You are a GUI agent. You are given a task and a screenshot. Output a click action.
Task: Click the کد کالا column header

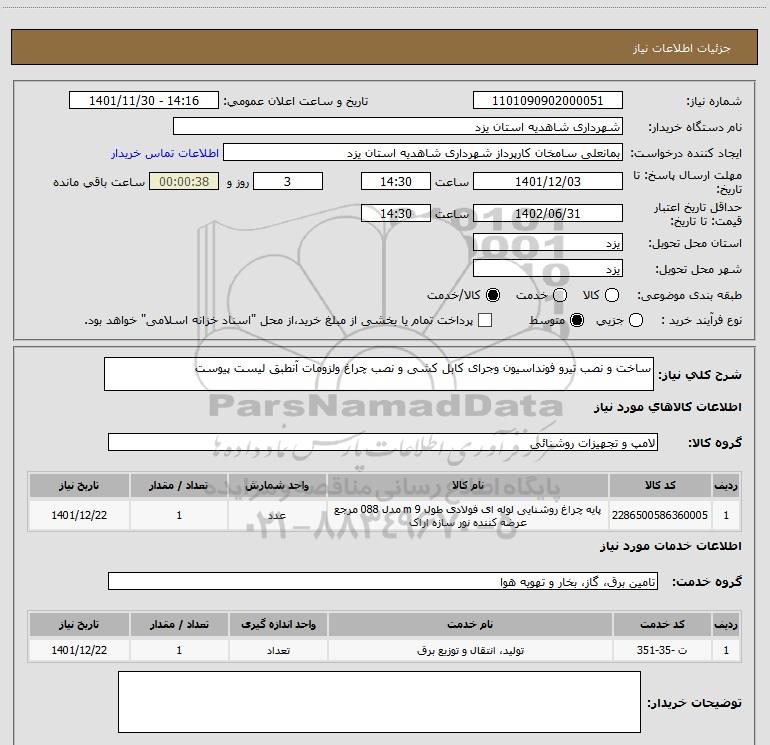[660, 486]
